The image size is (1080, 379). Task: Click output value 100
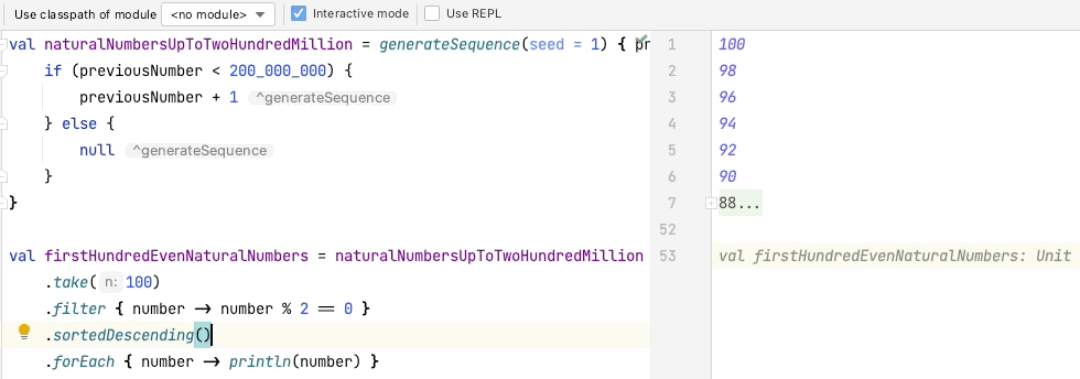[731, 45]
